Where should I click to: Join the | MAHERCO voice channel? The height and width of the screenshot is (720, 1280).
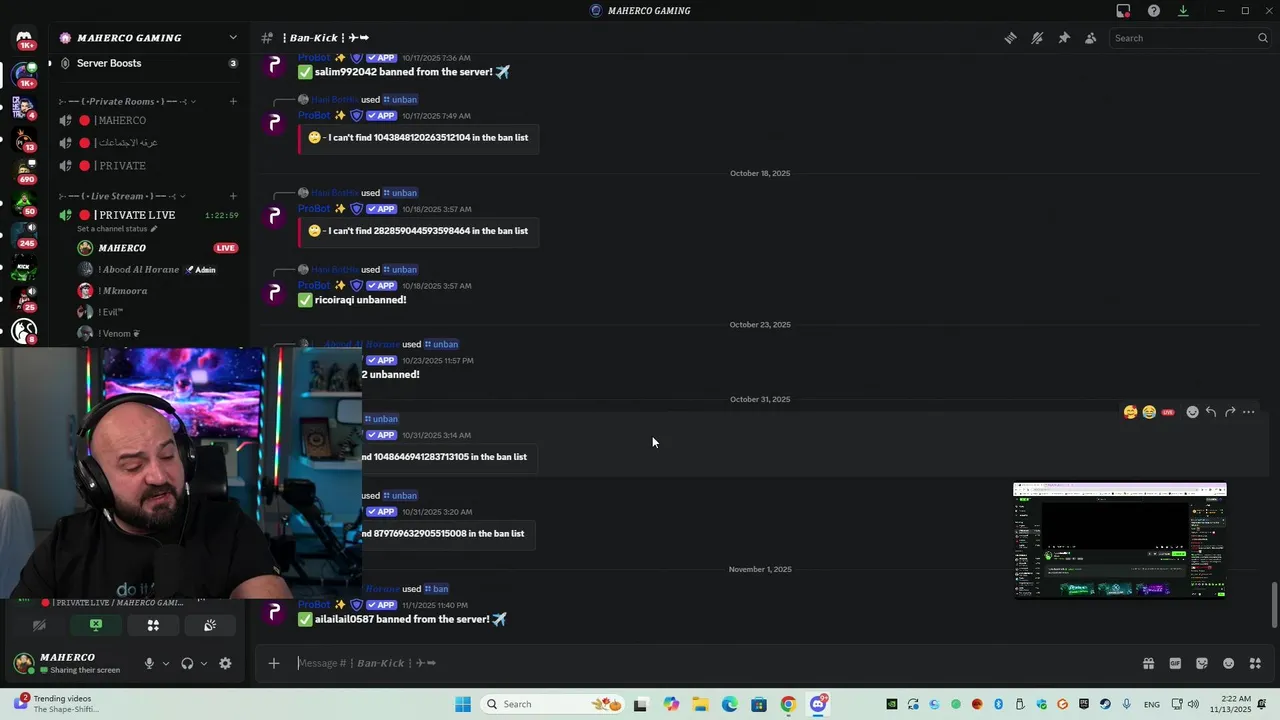click(x=147, y=120)
